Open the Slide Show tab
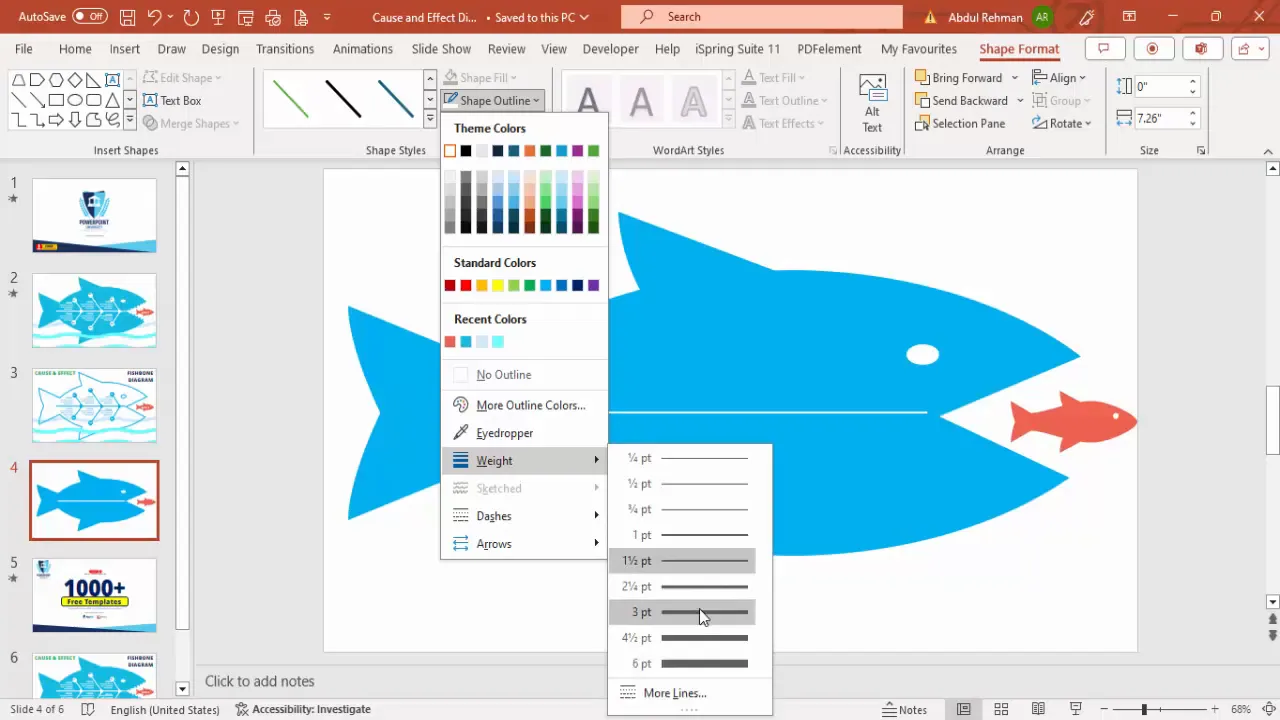 (x=441, y=49)
